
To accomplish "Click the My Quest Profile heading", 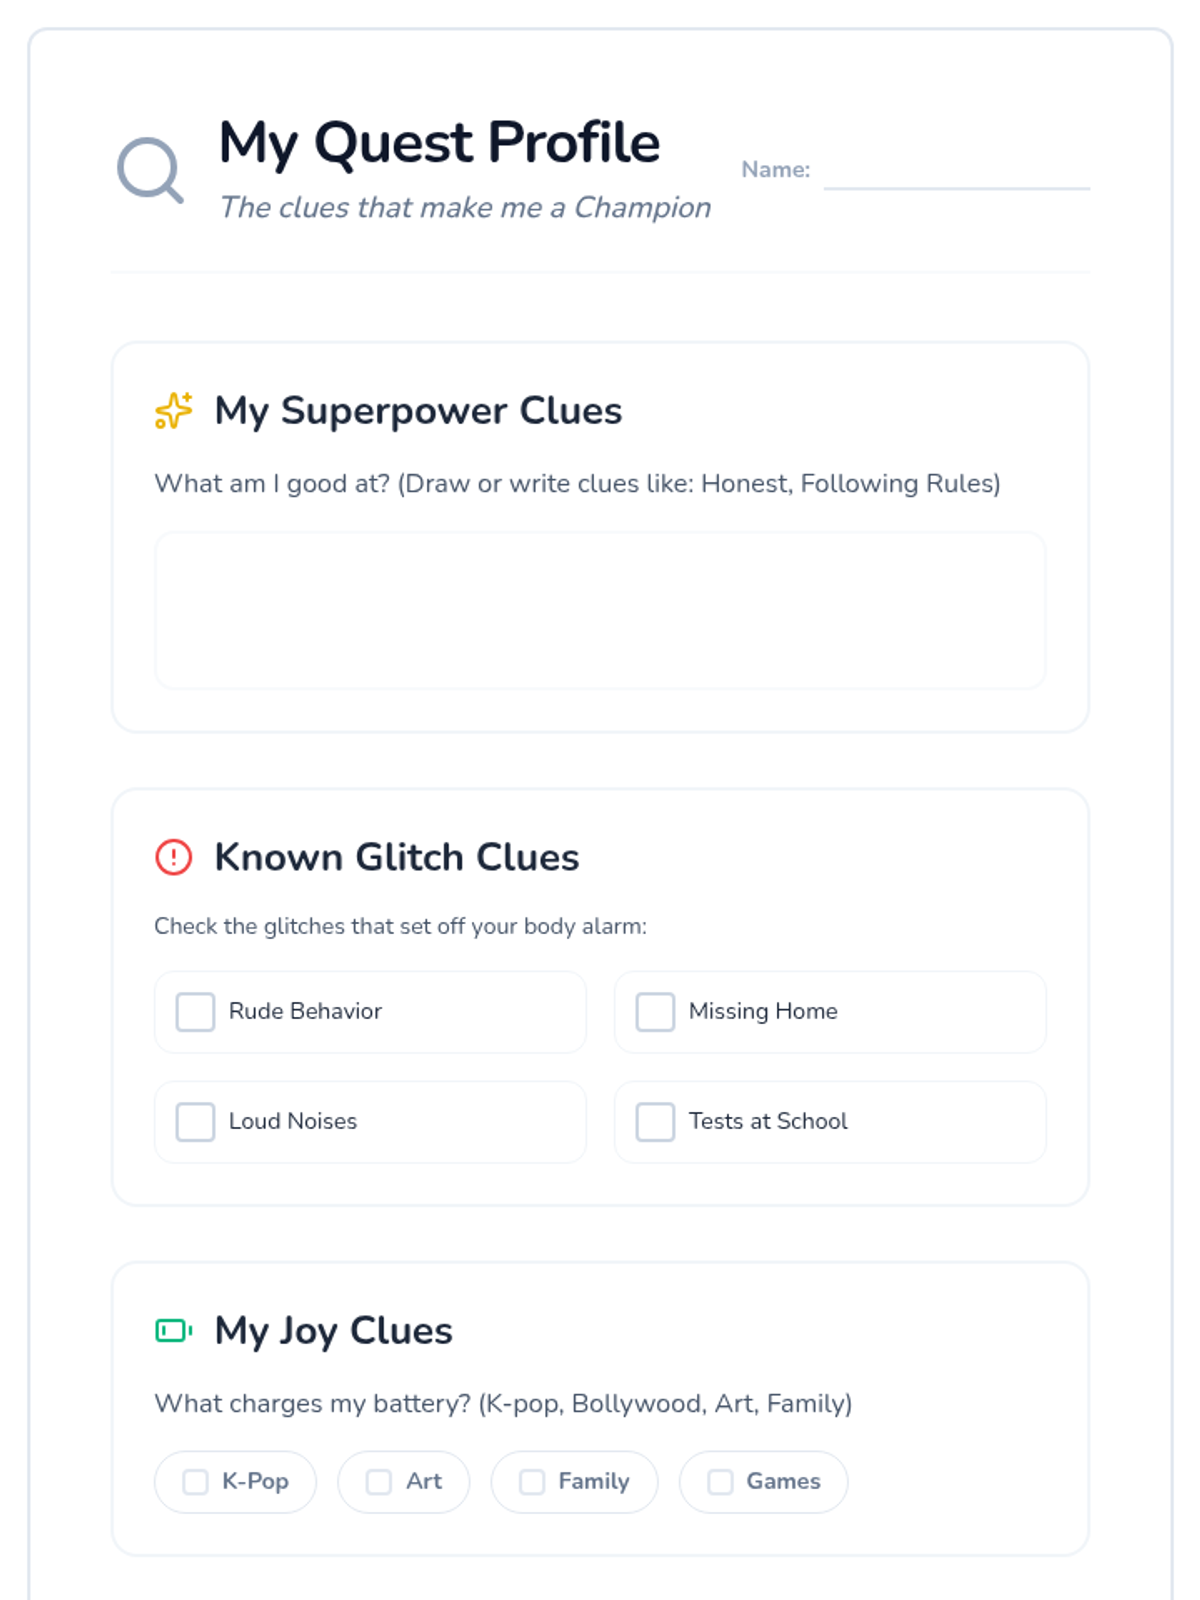I will click(439, 143).
